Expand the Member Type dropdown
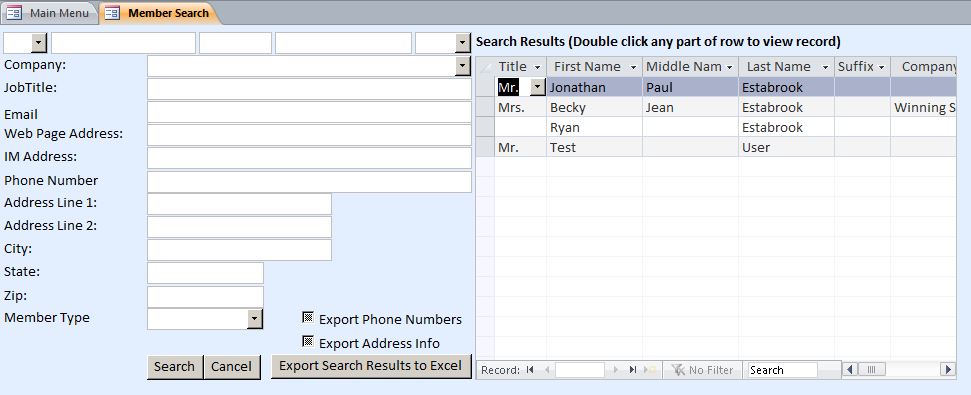Screen dimensions: 971x395 point(255,319)
